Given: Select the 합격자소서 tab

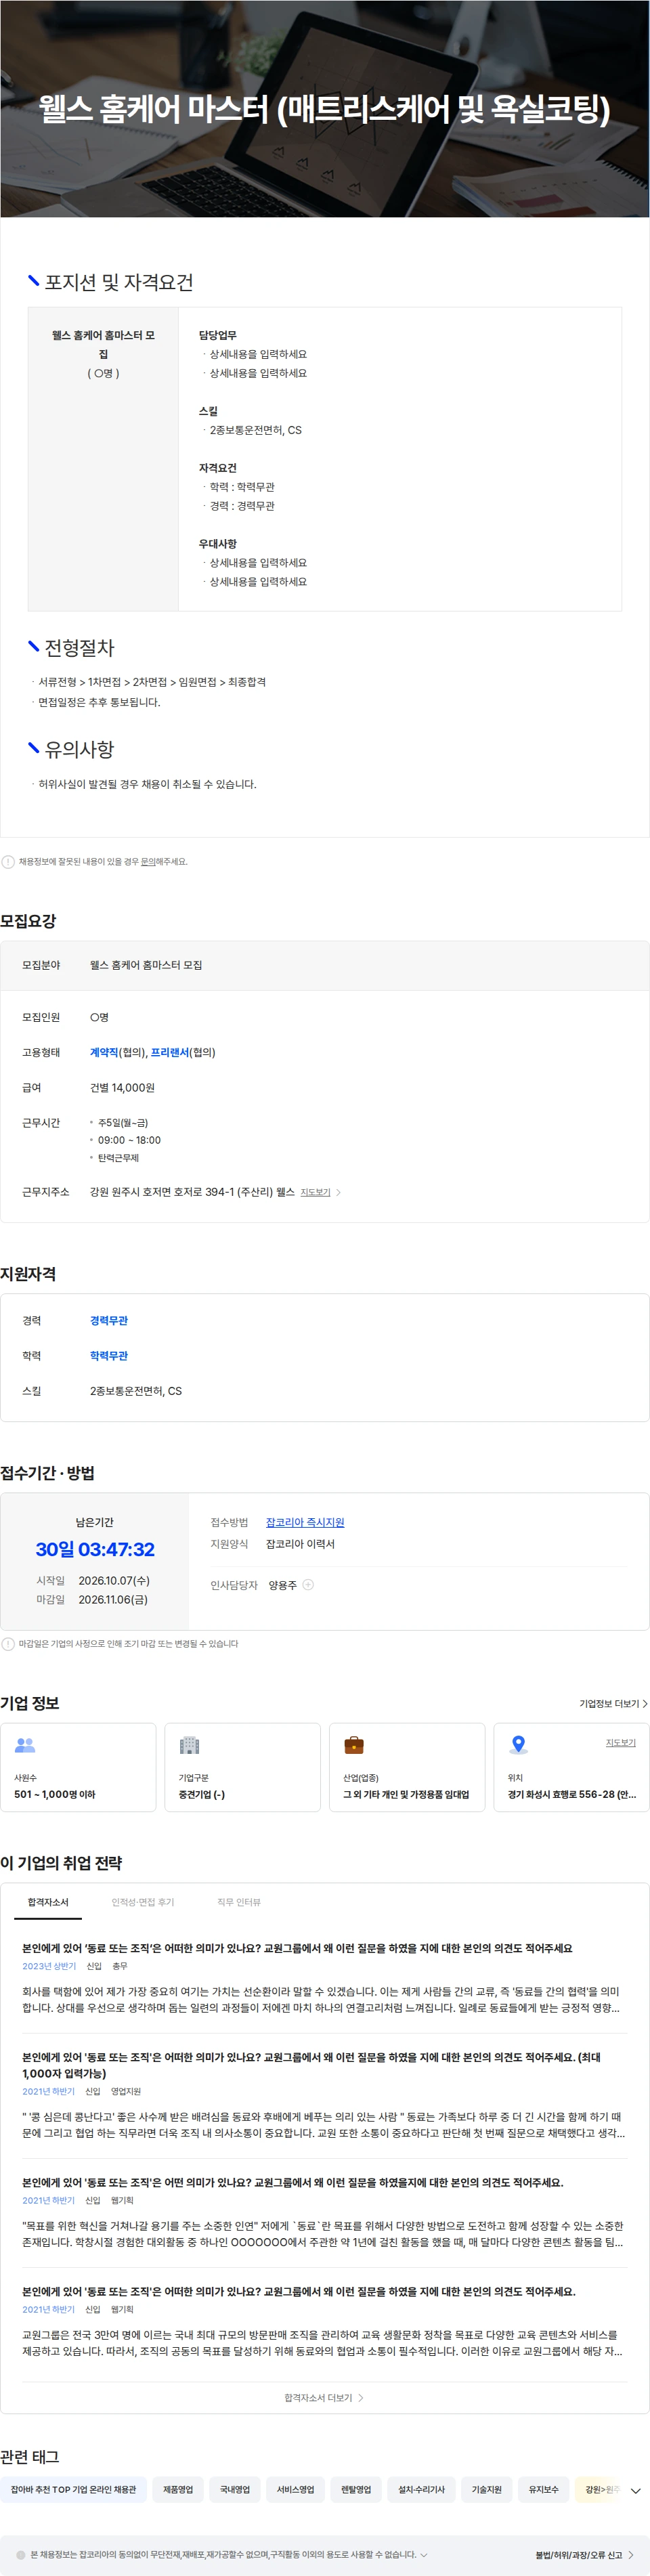Looking at the screenshot, I should (48, 1902).
